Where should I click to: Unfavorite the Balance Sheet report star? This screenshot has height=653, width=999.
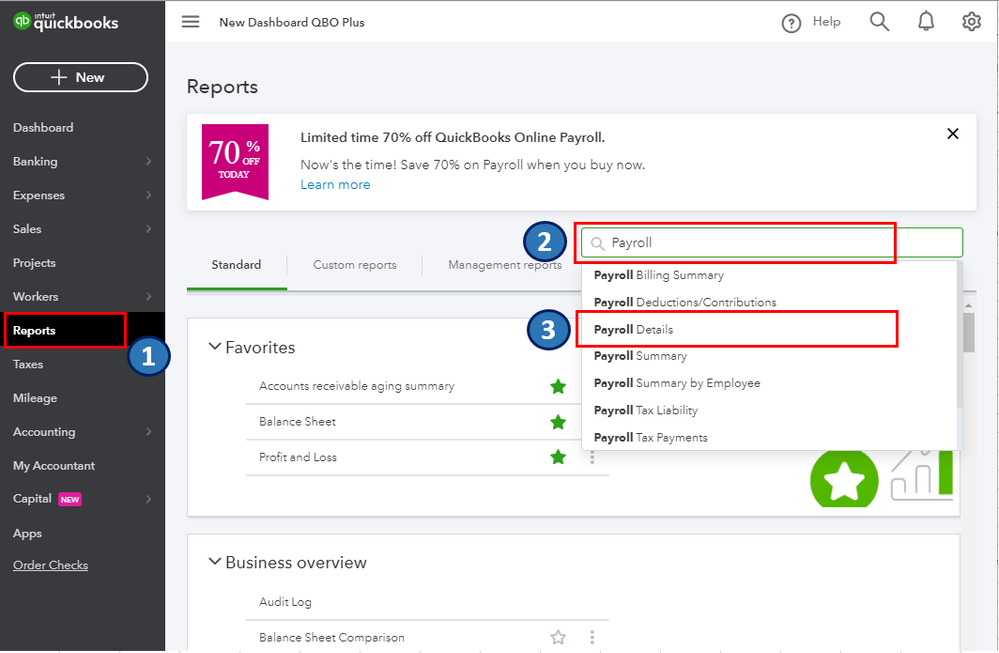558,421
